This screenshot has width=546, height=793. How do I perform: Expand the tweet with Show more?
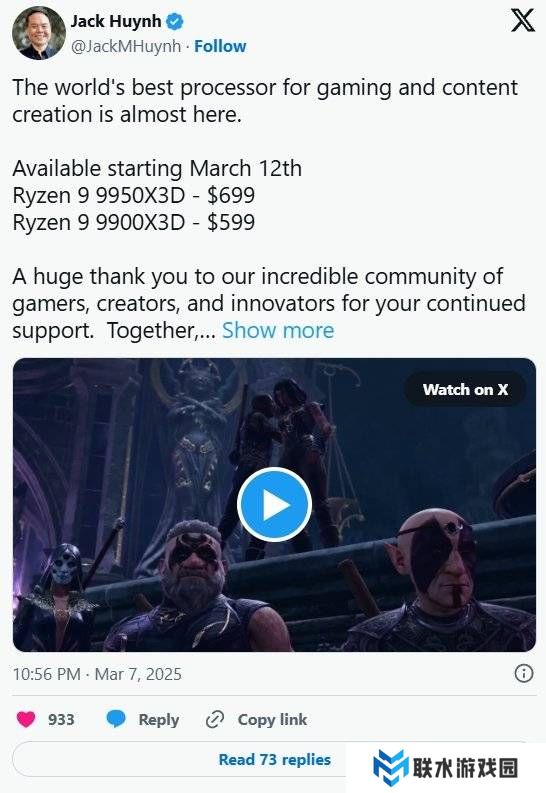click(x=278, y=330)
